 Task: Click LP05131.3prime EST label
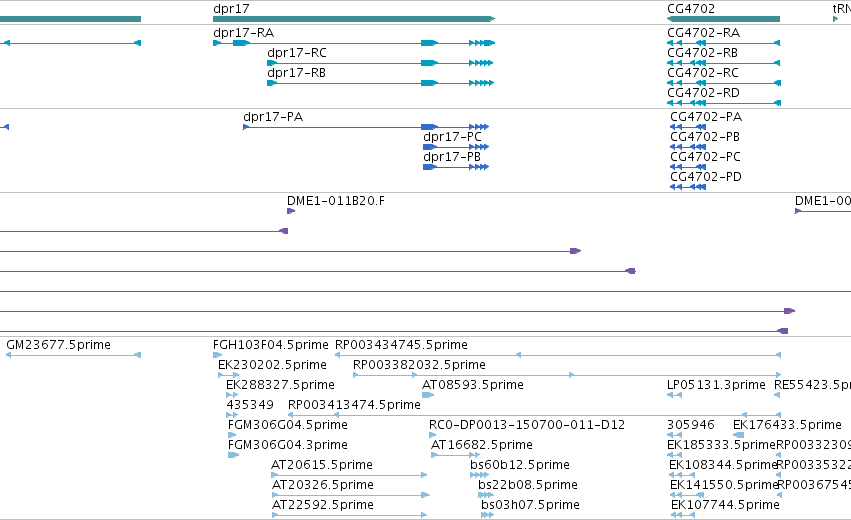716,385
